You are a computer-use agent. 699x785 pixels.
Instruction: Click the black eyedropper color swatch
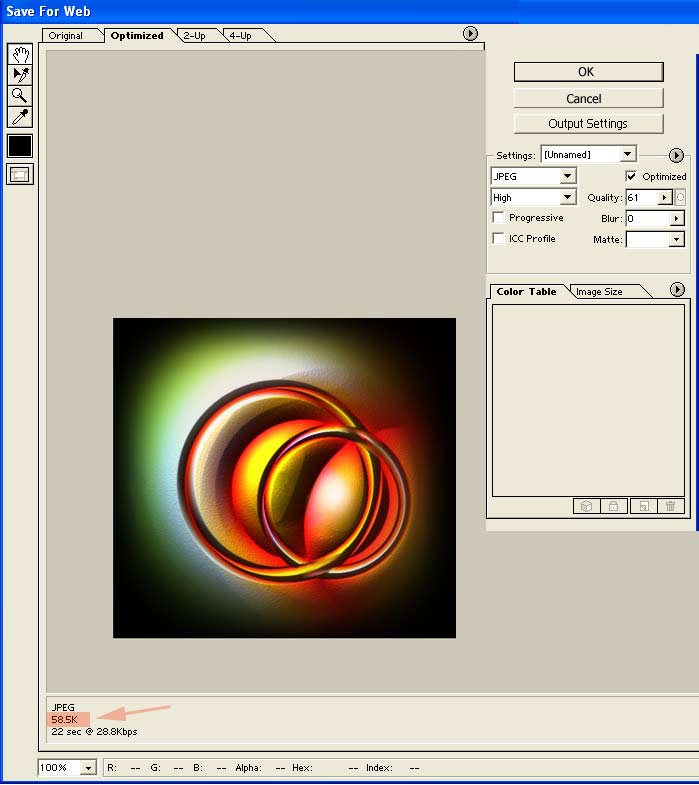(x=20, y=146)
